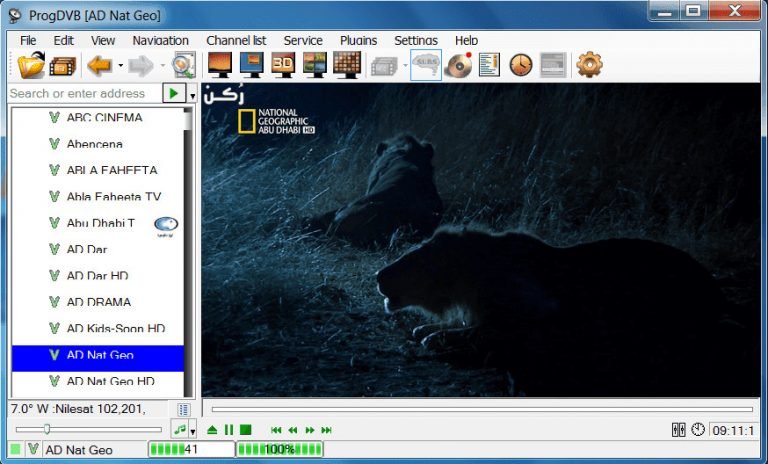
Task: Open the back arrow history dropdown
Action: point(120,65)
